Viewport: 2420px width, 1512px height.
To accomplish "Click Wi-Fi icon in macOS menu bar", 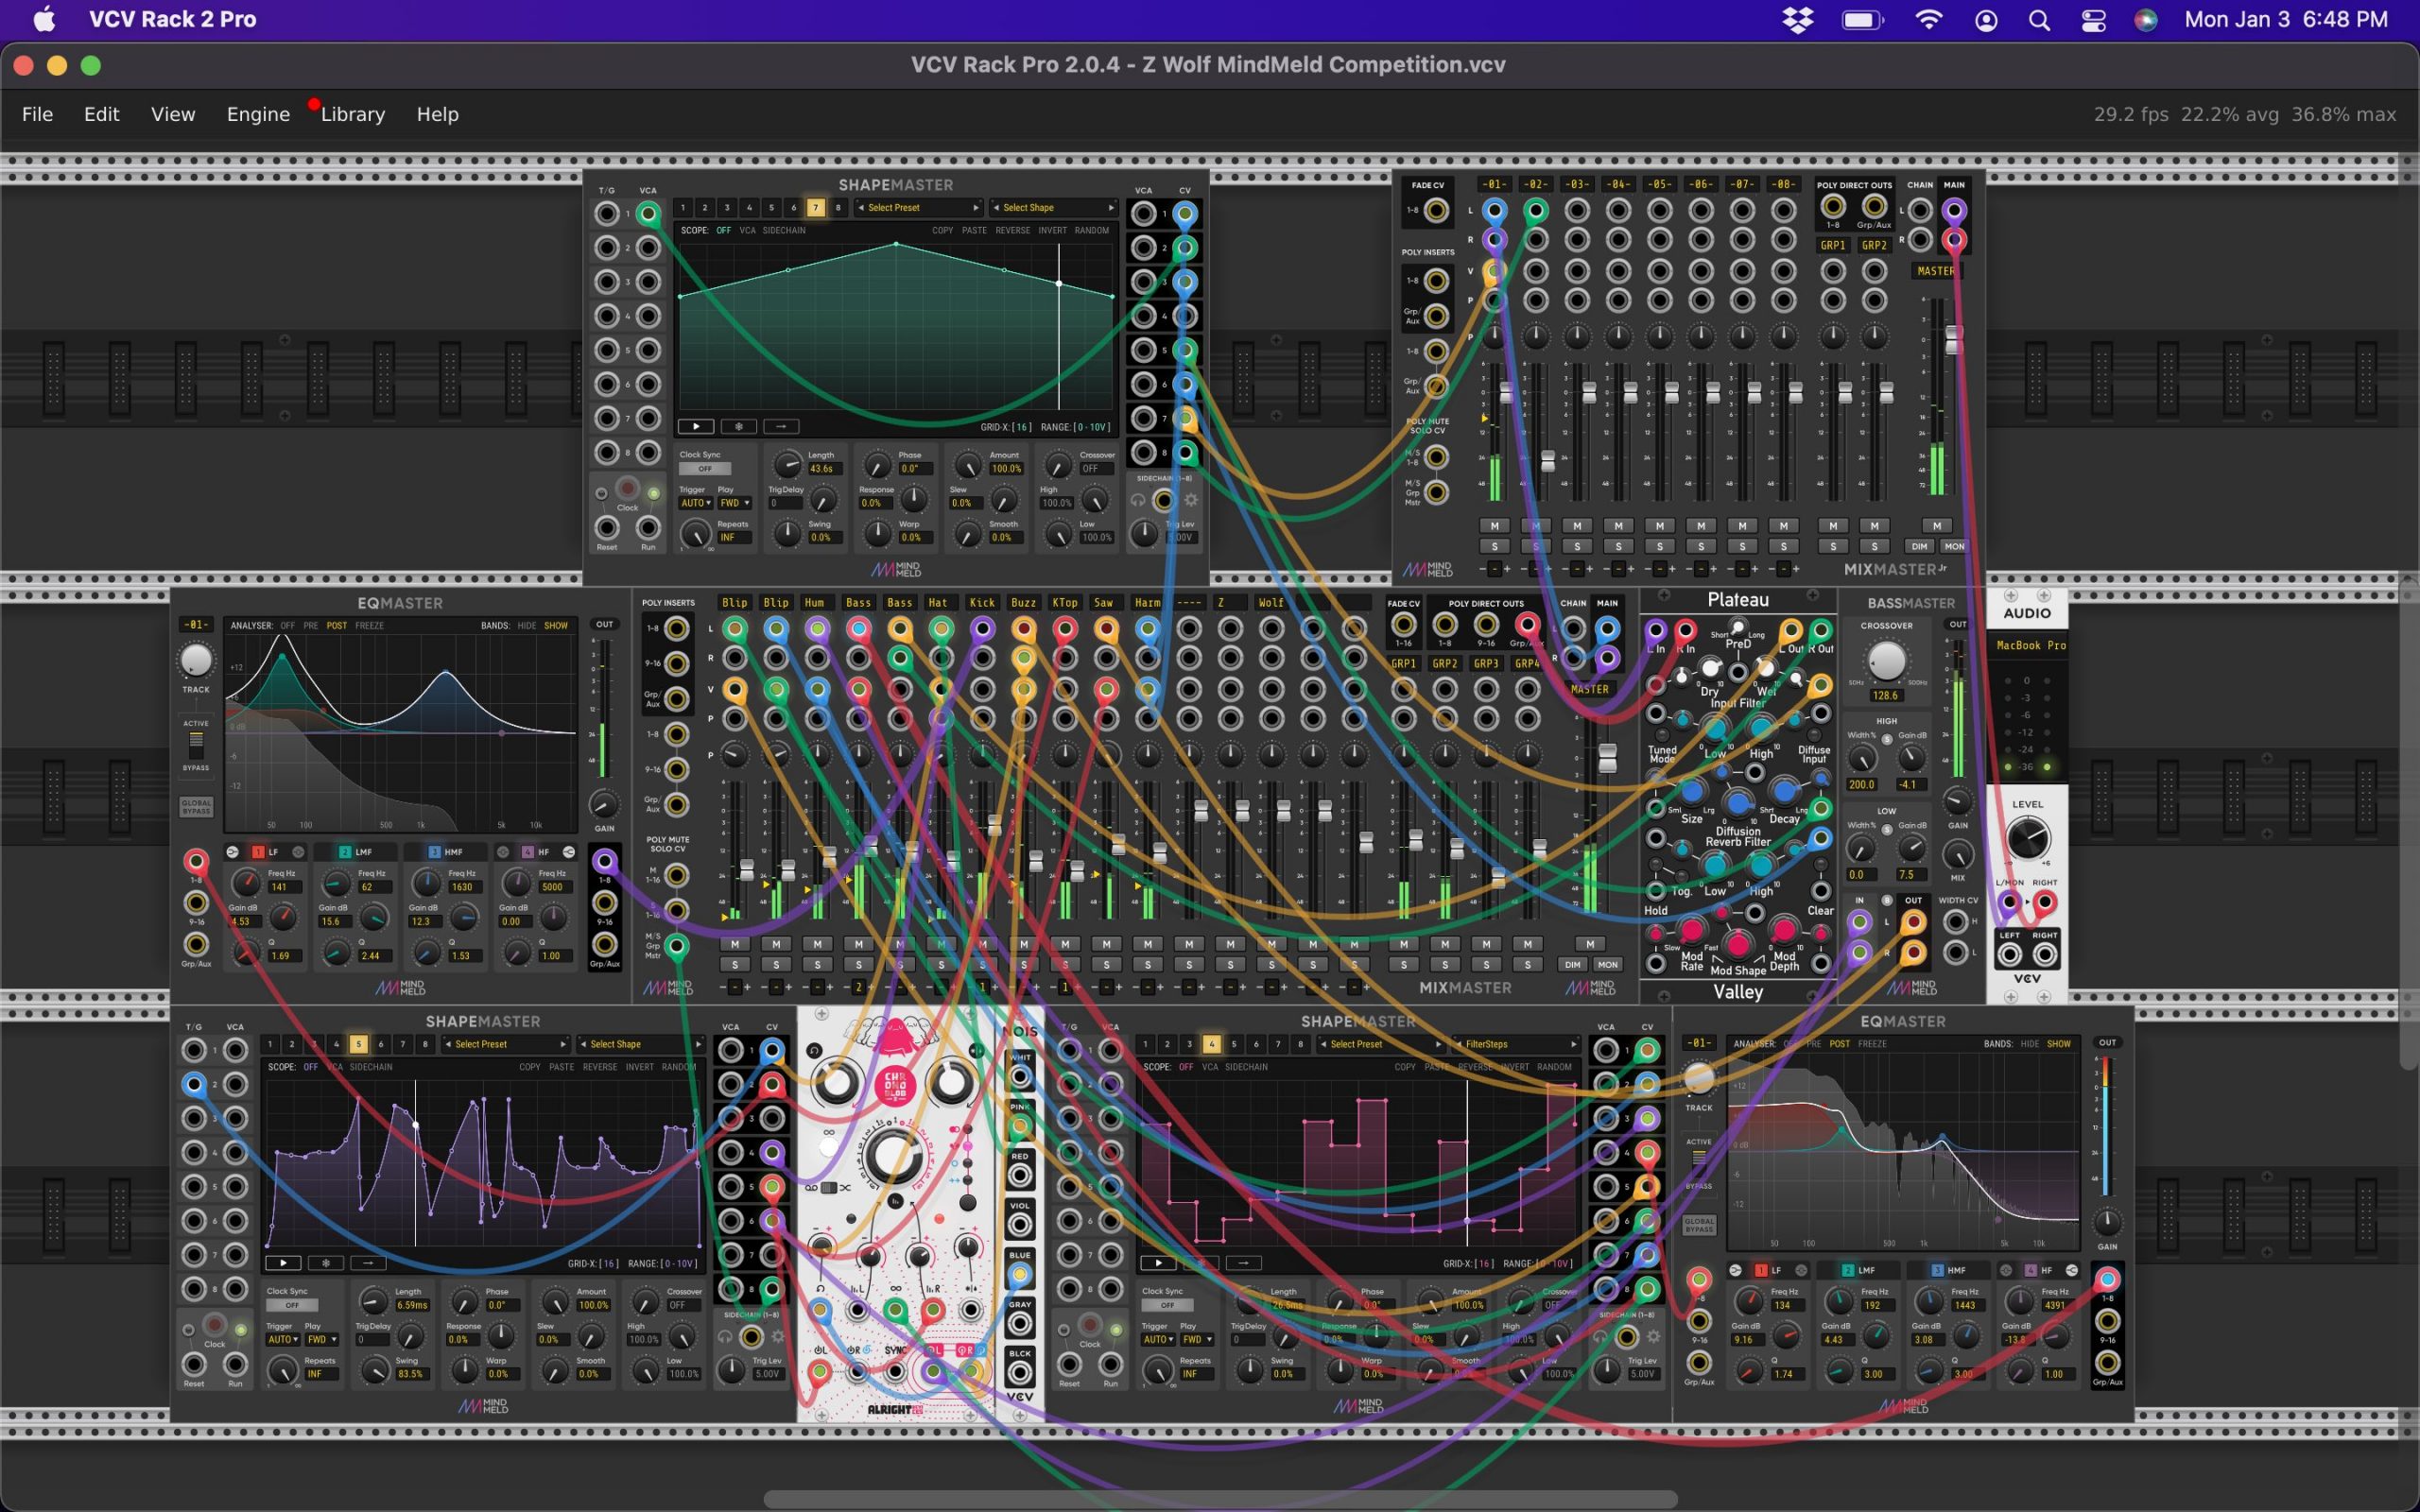I will pyautogui.click(x=1928, y=20).
